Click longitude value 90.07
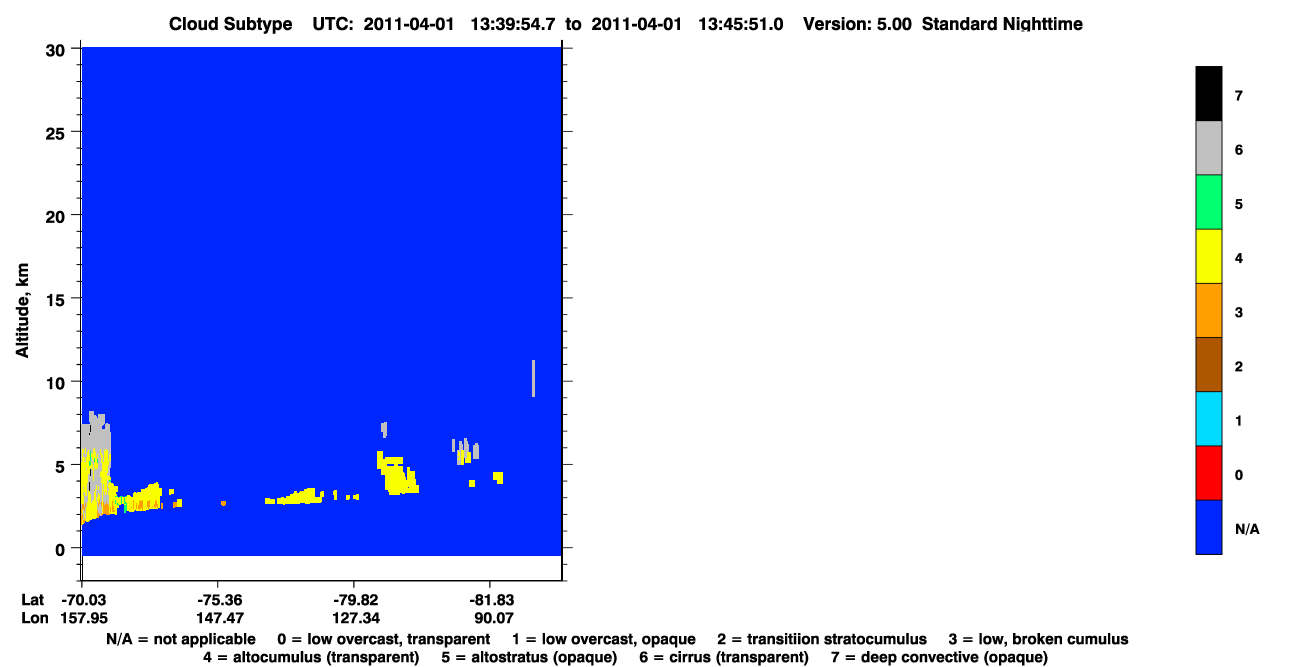This screenshot has height=667, width=1300. [x=490, y=618]
